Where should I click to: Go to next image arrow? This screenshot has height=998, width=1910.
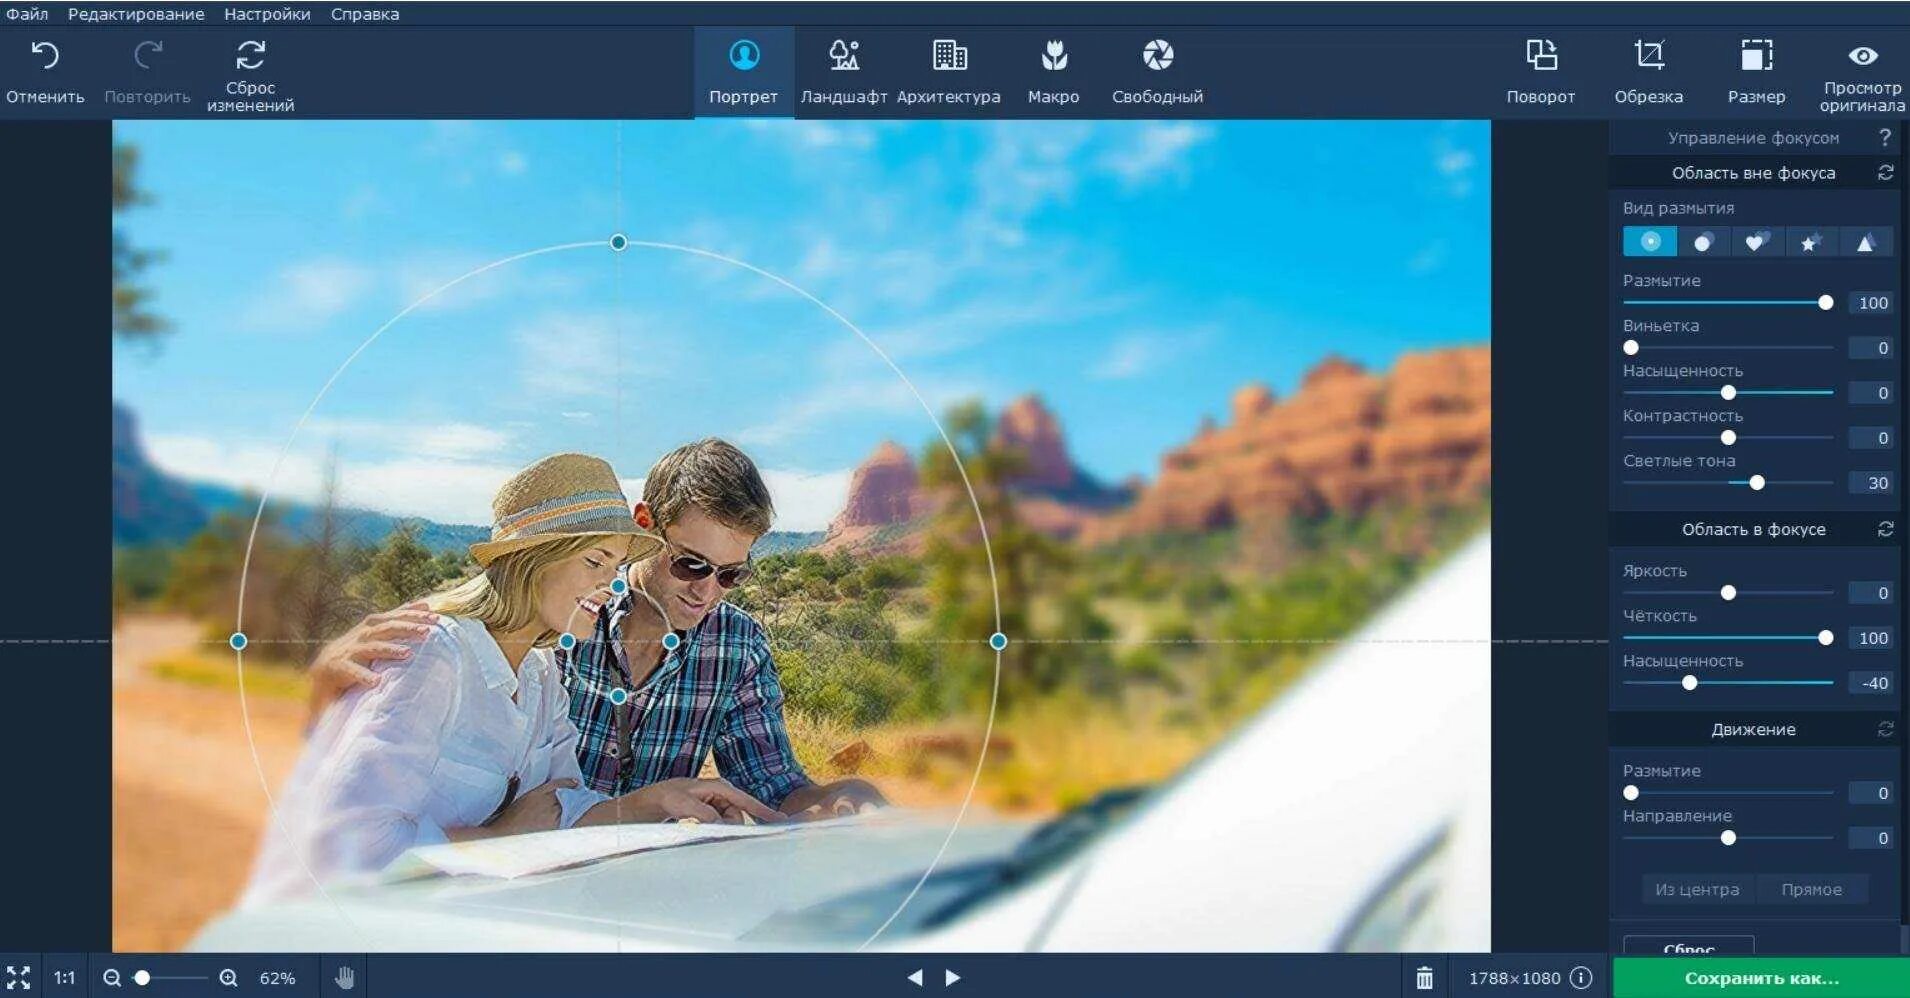click(953, 977)
